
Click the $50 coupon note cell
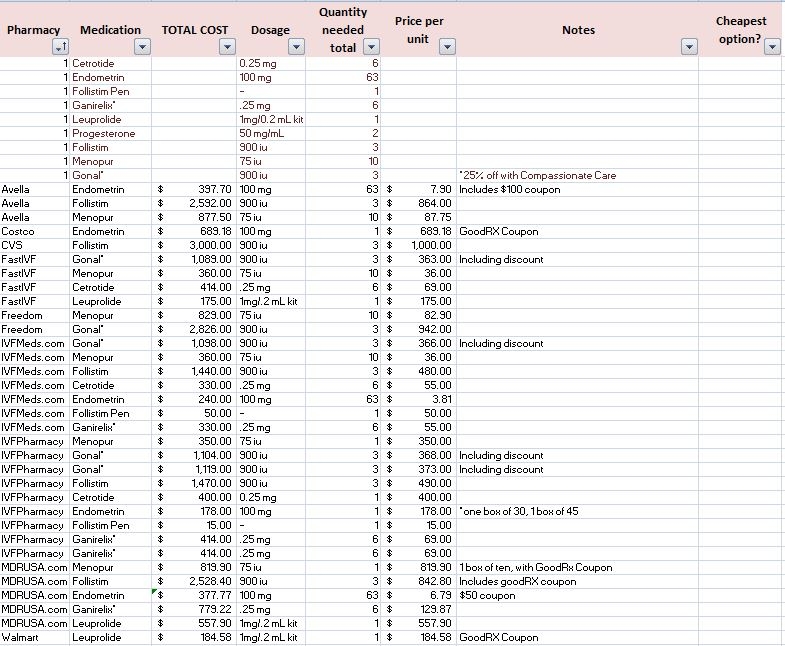pos(578,596)
